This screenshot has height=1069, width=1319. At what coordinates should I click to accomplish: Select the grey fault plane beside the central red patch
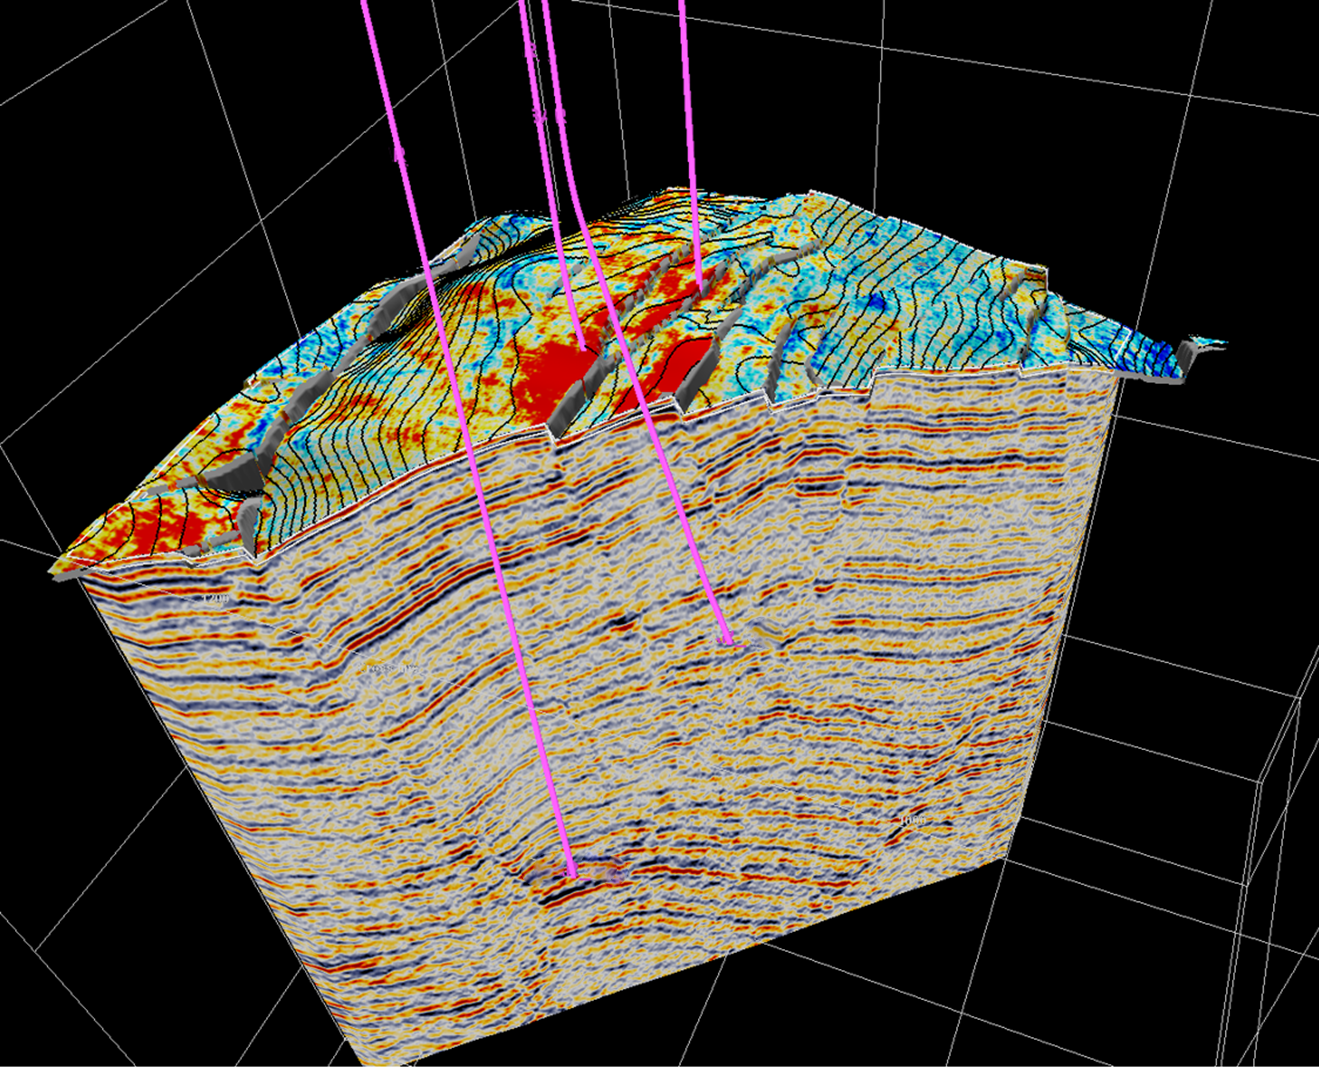pos(582,395)
